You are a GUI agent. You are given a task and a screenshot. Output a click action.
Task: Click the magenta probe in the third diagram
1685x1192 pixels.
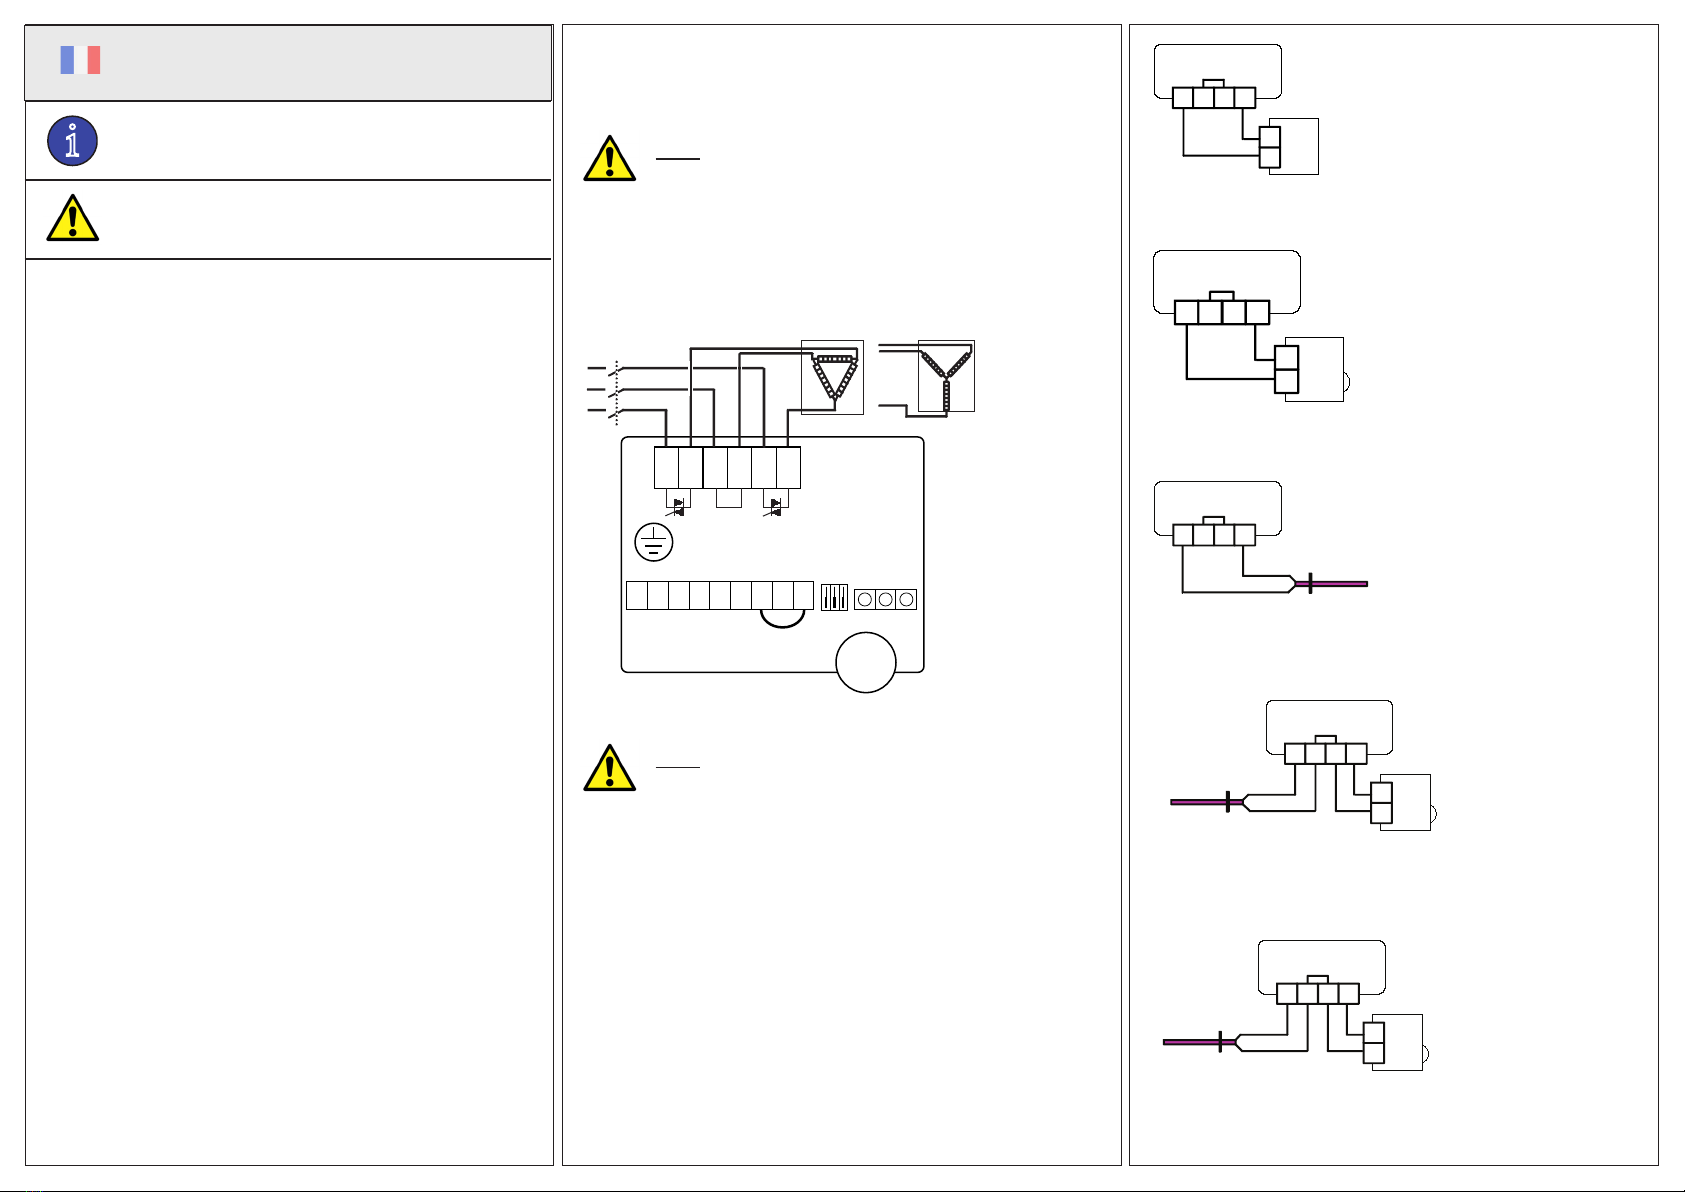1331,584
